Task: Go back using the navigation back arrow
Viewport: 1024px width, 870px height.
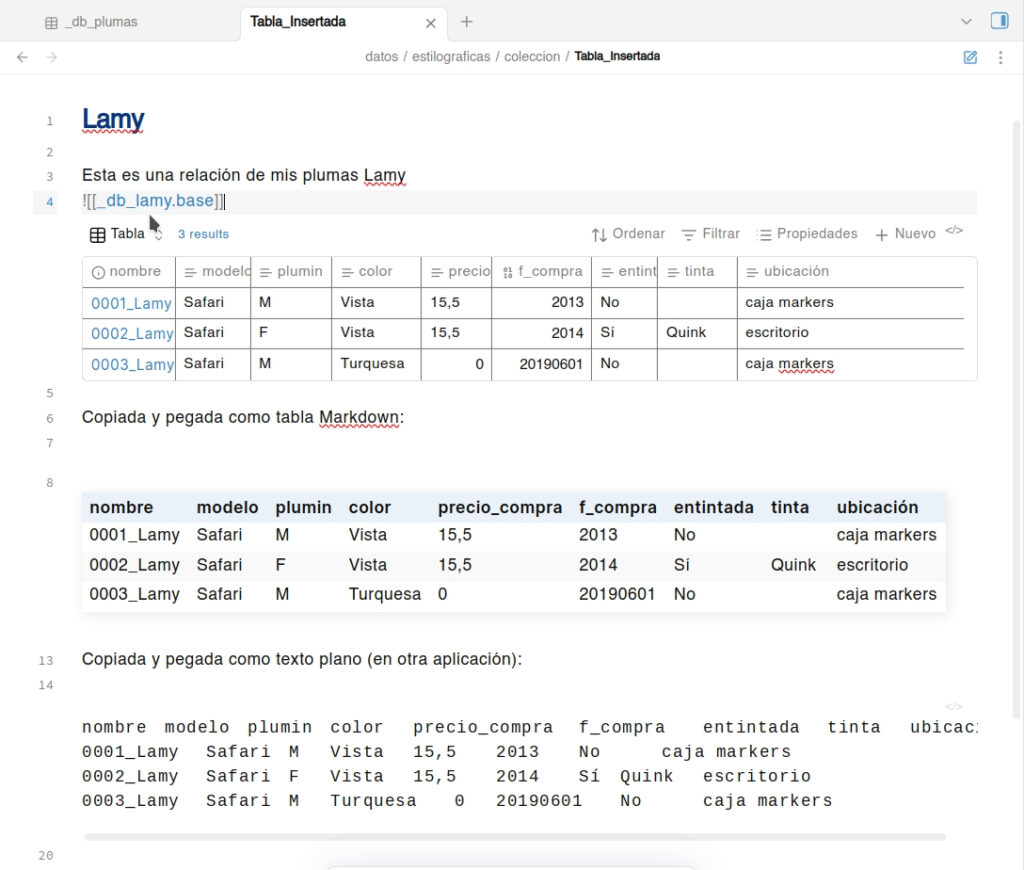Action: tap(22, 57)
